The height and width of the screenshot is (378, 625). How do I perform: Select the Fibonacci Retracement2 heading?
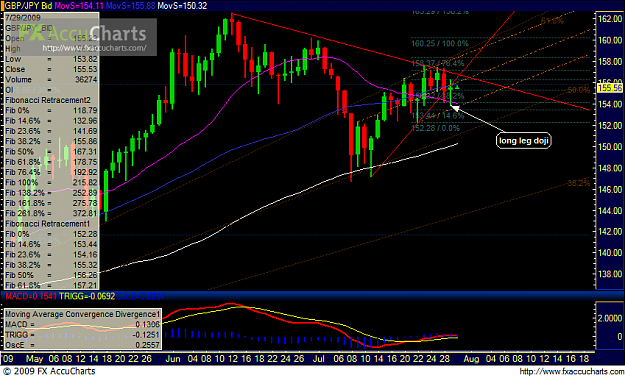(x=48, y=100)
